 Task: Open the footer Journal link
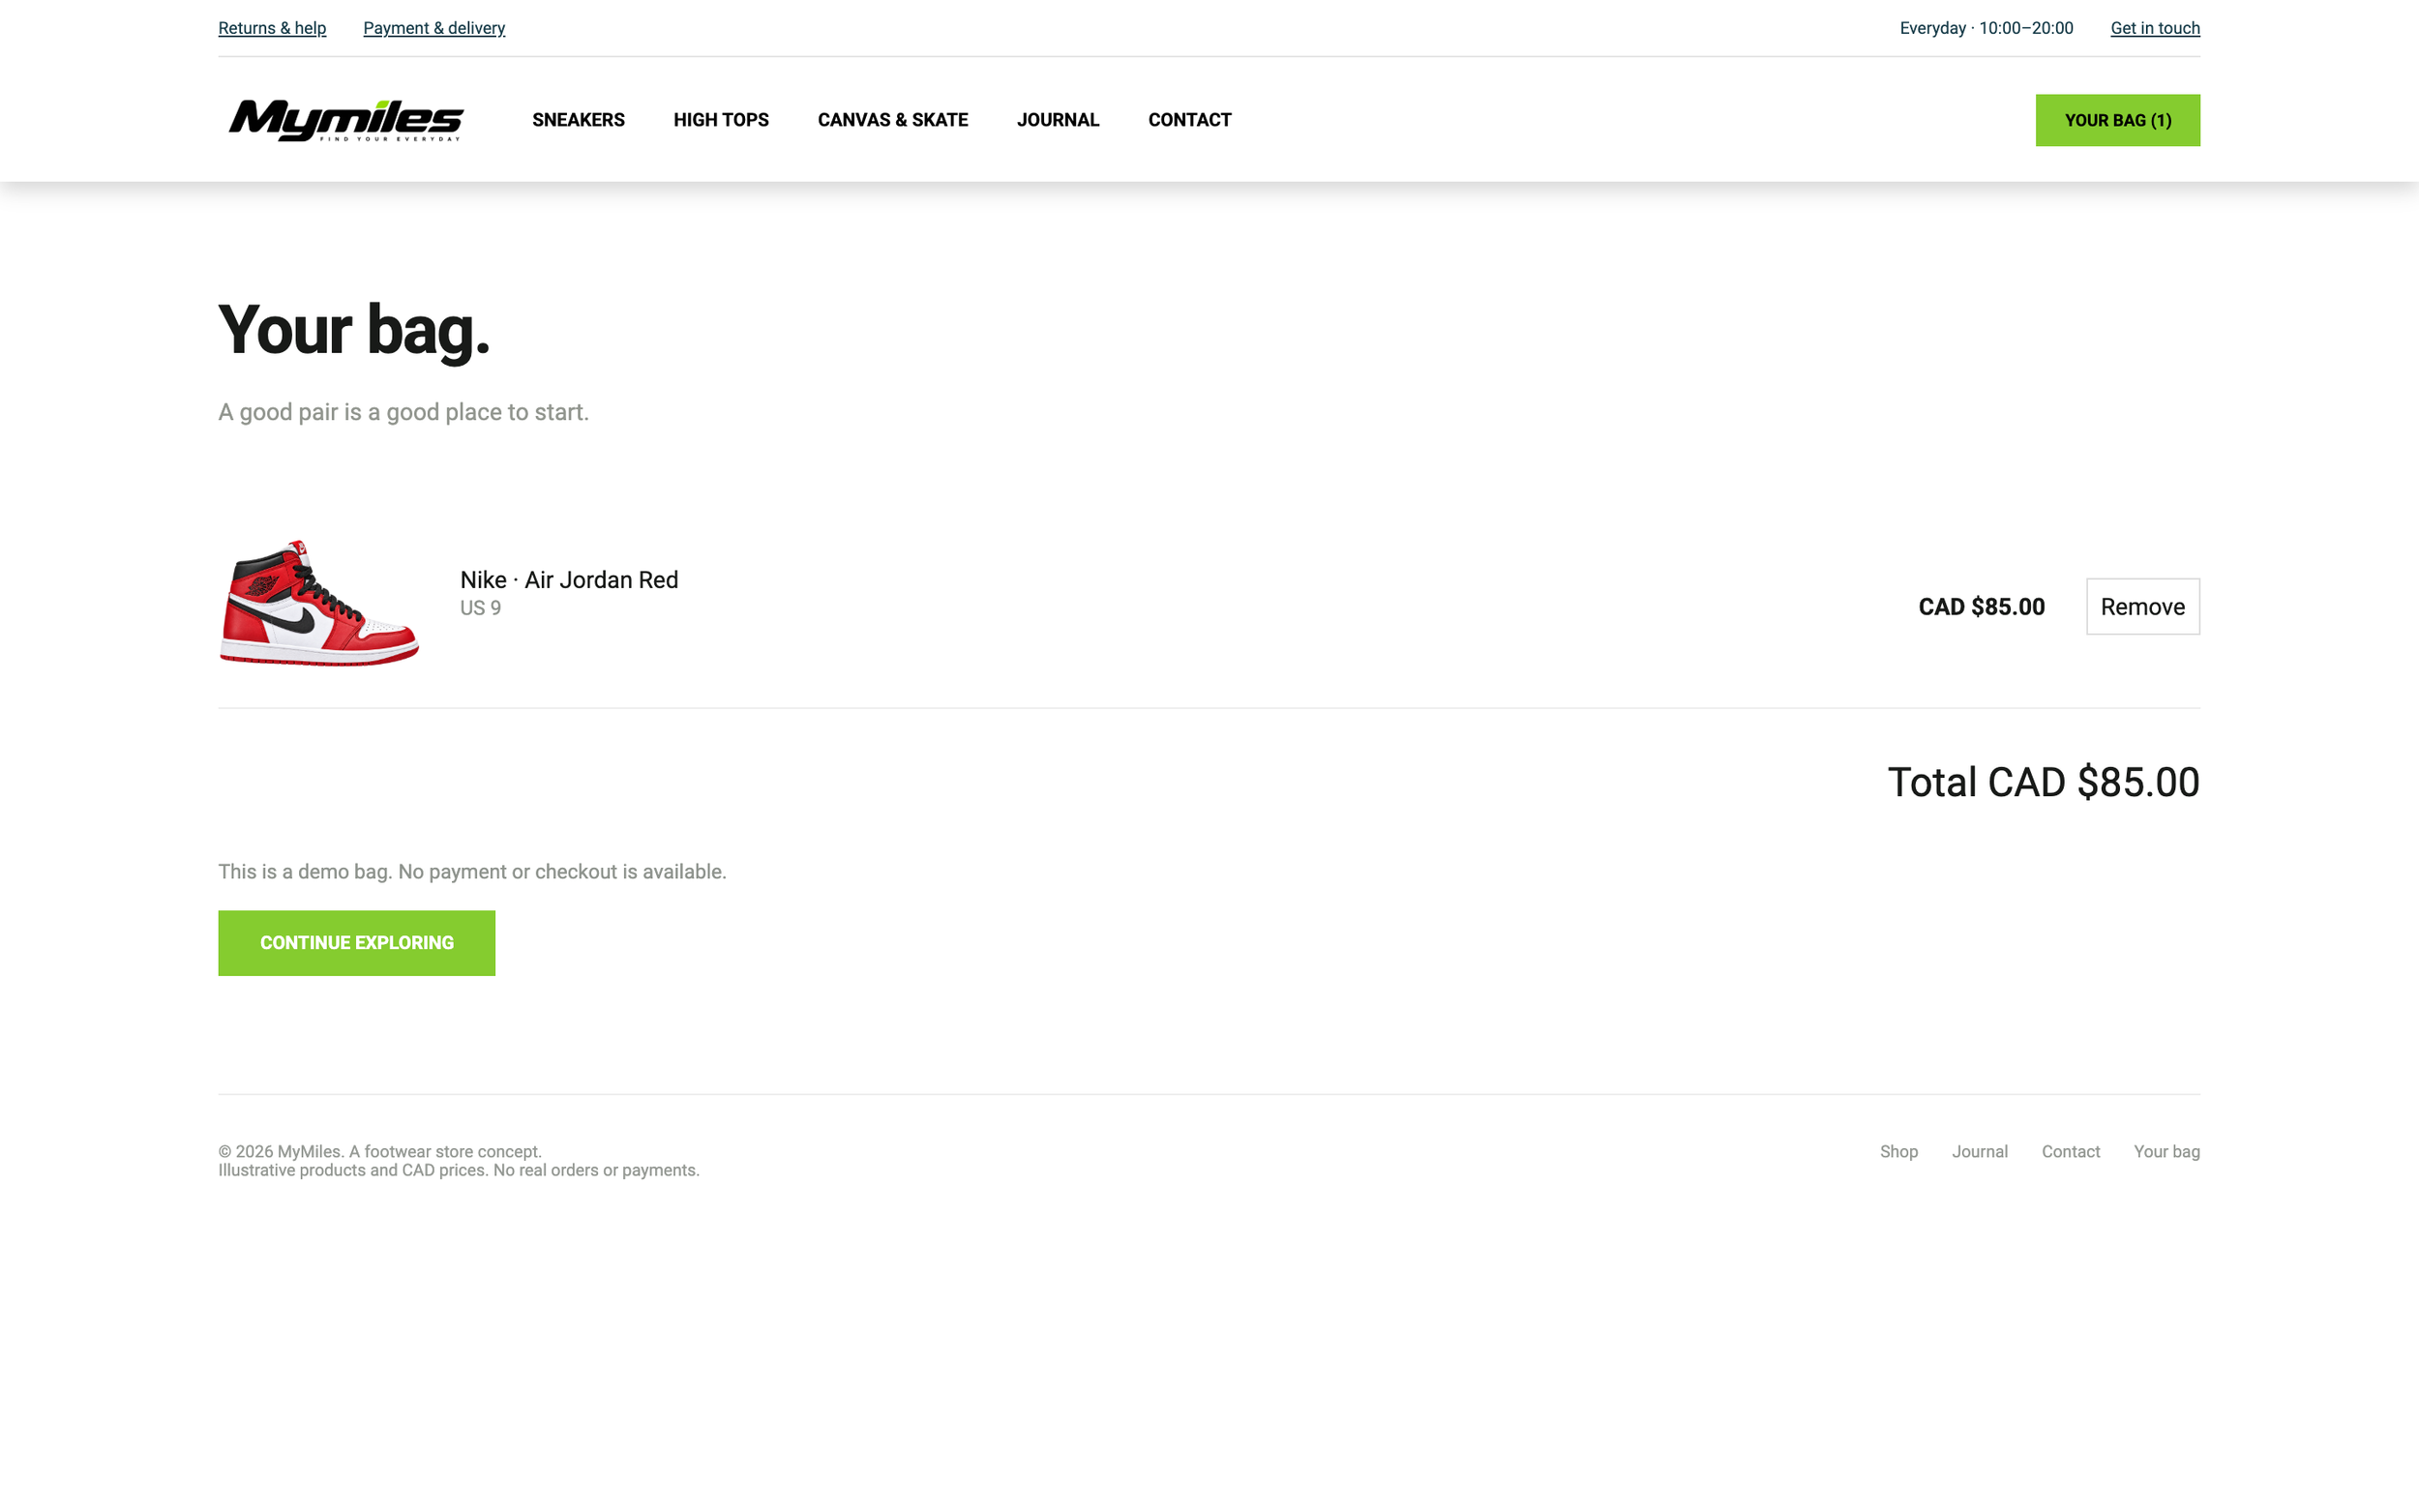(x=1980, y=1151)
